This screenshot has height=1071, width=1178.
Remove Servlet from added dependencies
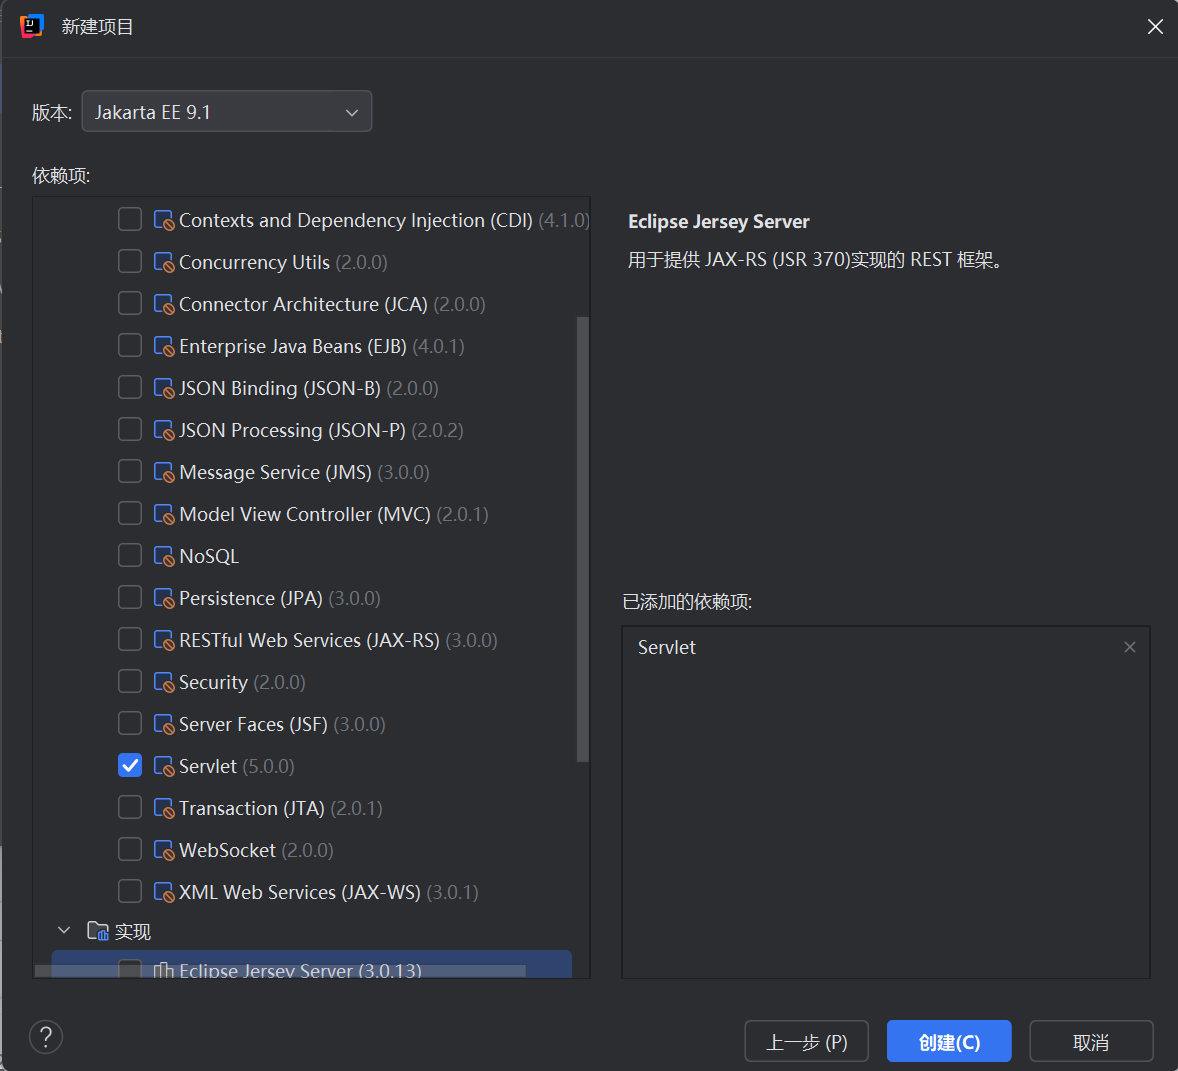(1129, 647)
